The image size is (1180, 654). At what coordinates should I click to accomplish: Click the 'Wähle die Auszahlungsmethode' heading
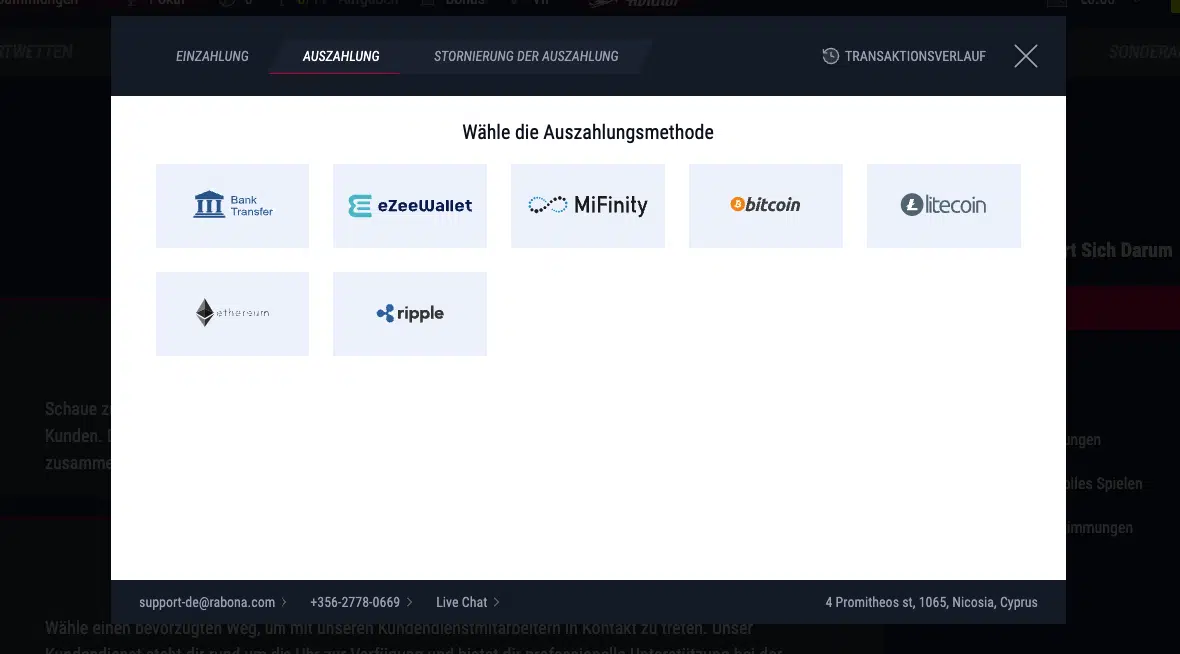pyautogui.click(x=588, y=132)
